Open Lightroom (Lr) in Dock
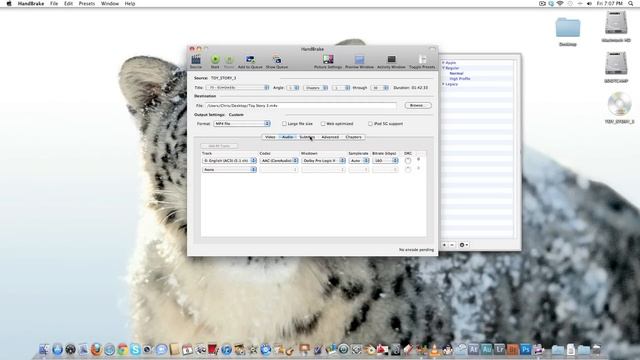The image size is (640, 360). [x=500, y=350]
